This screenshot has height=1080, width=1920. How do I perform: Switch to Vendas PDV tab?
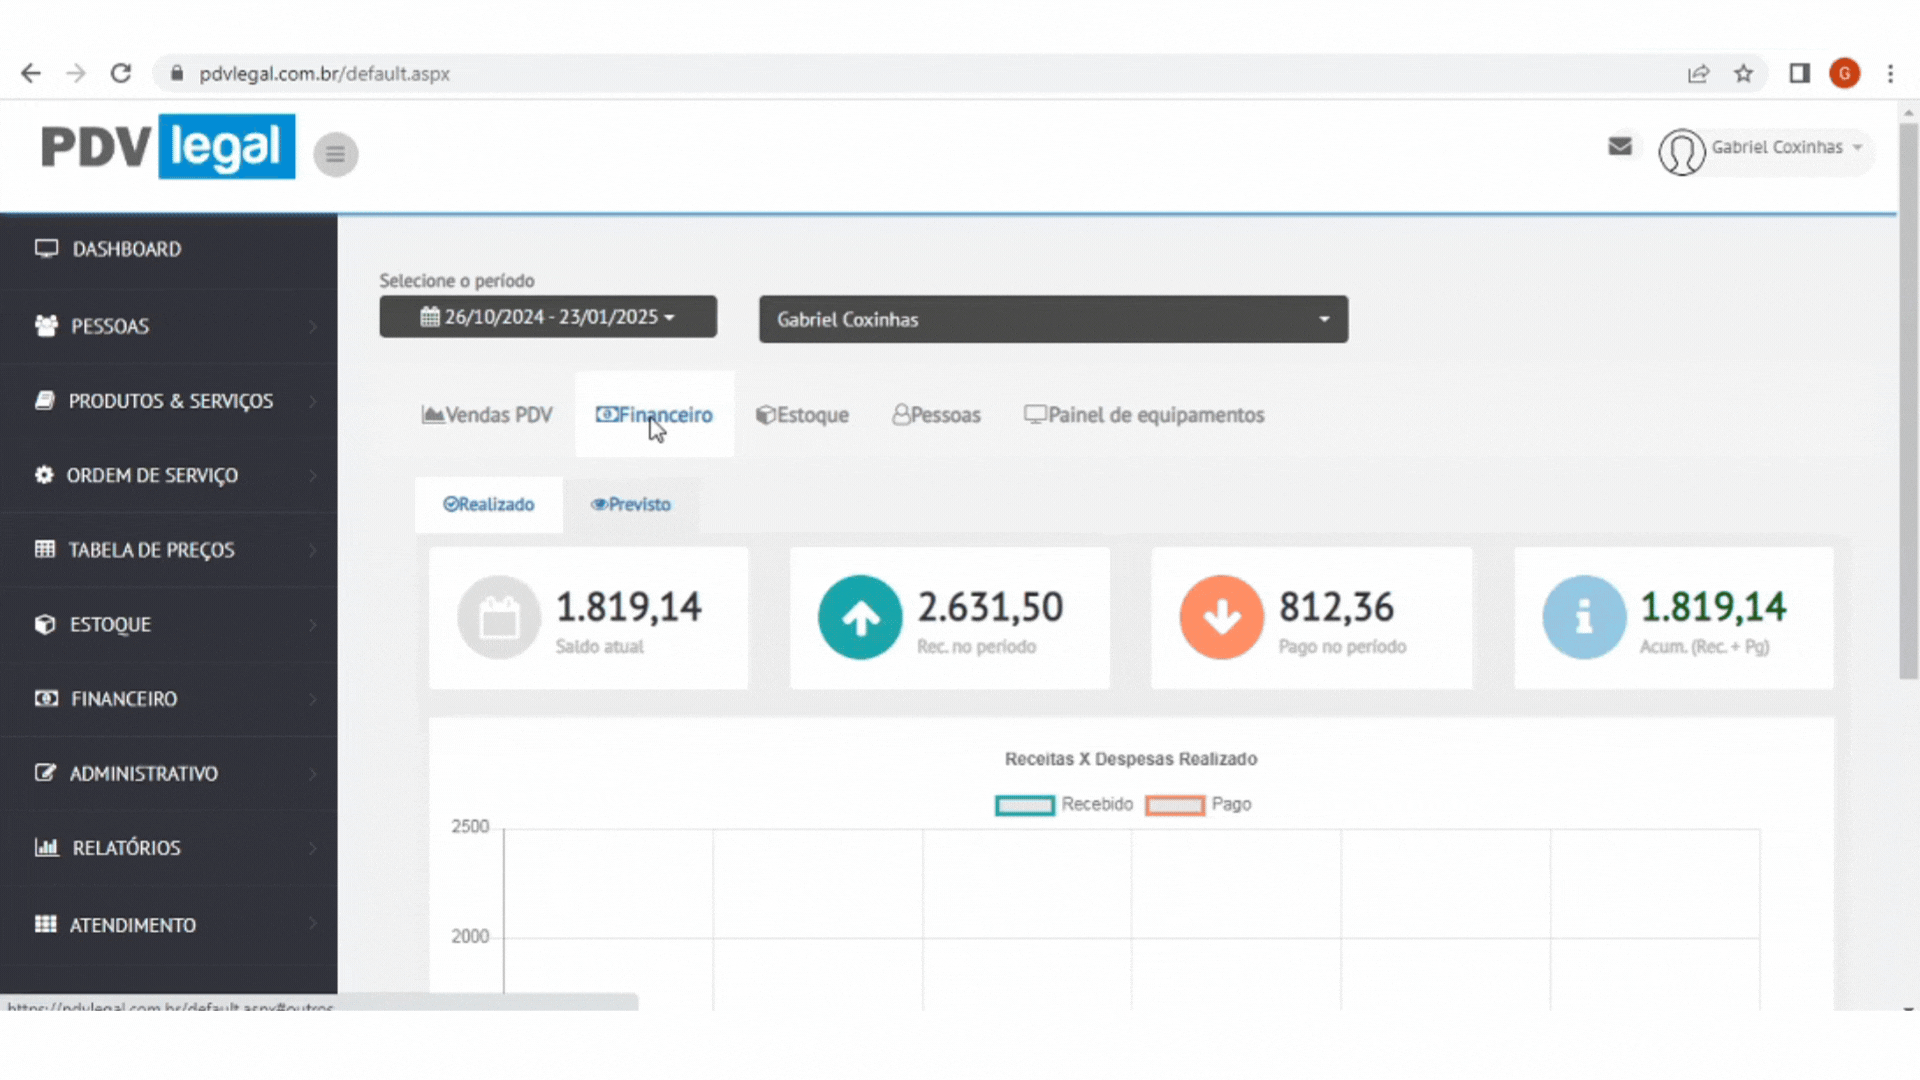(x=487, y=415)
